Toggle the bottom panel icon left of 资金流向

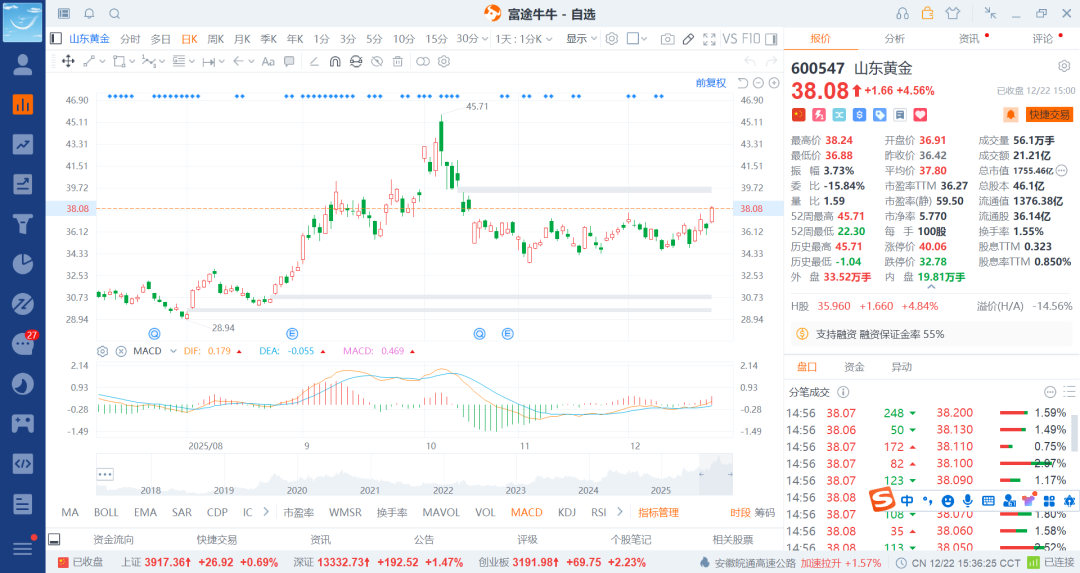point(54,540)
